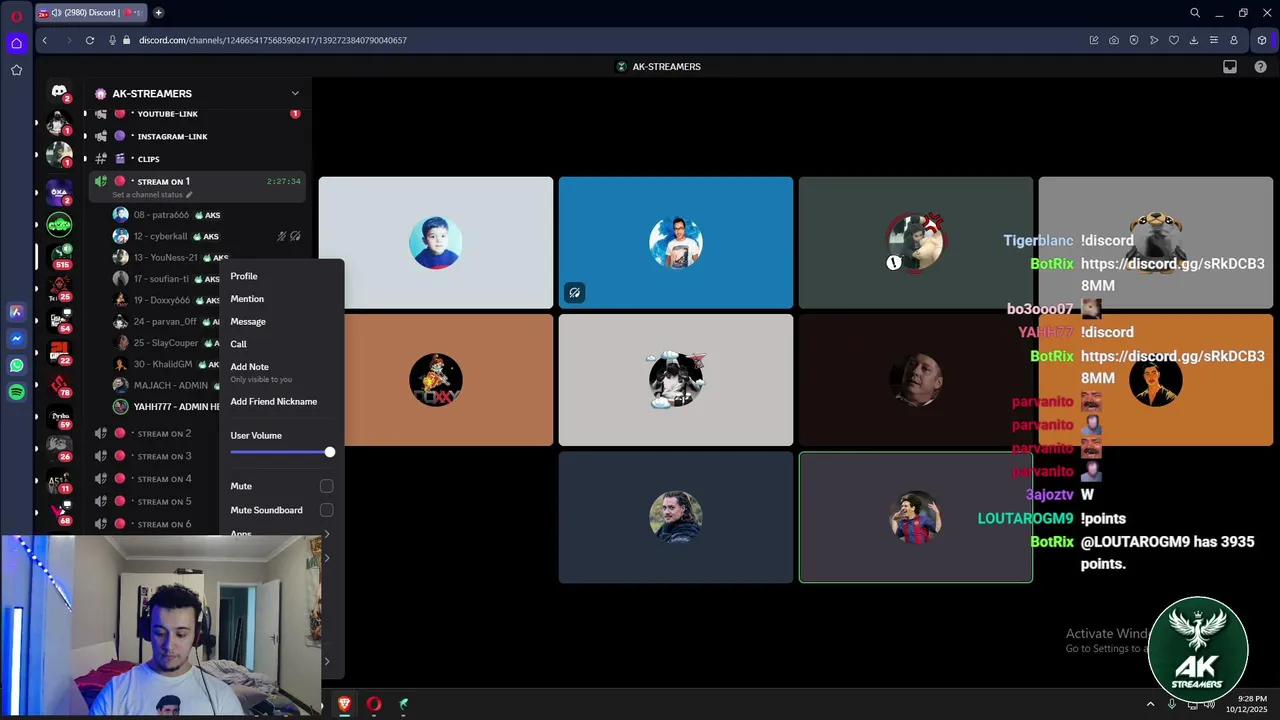Open server with 78 notifications badge
The image size is (1280, 720).
pyautogui.click(x=59, y=384)
